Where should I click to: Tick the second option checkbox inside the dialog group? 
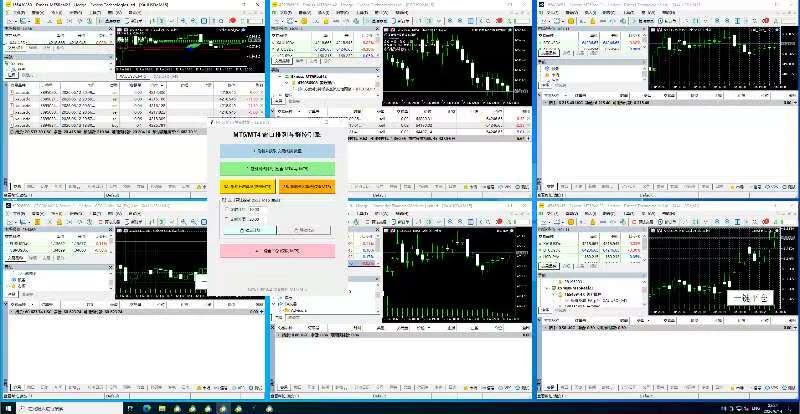[227, 219]
